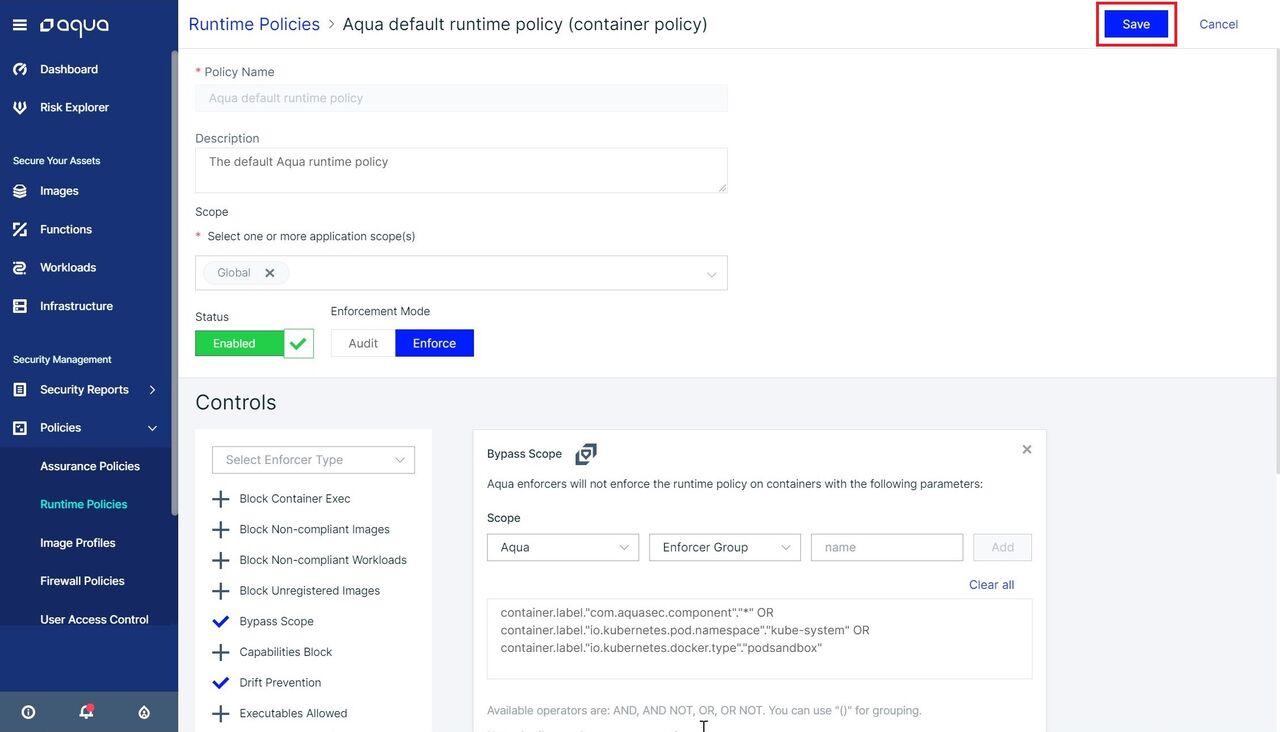Click the Dashboard gauge icon
Screen dimensions: 1280x732
(x=20, y=69)
